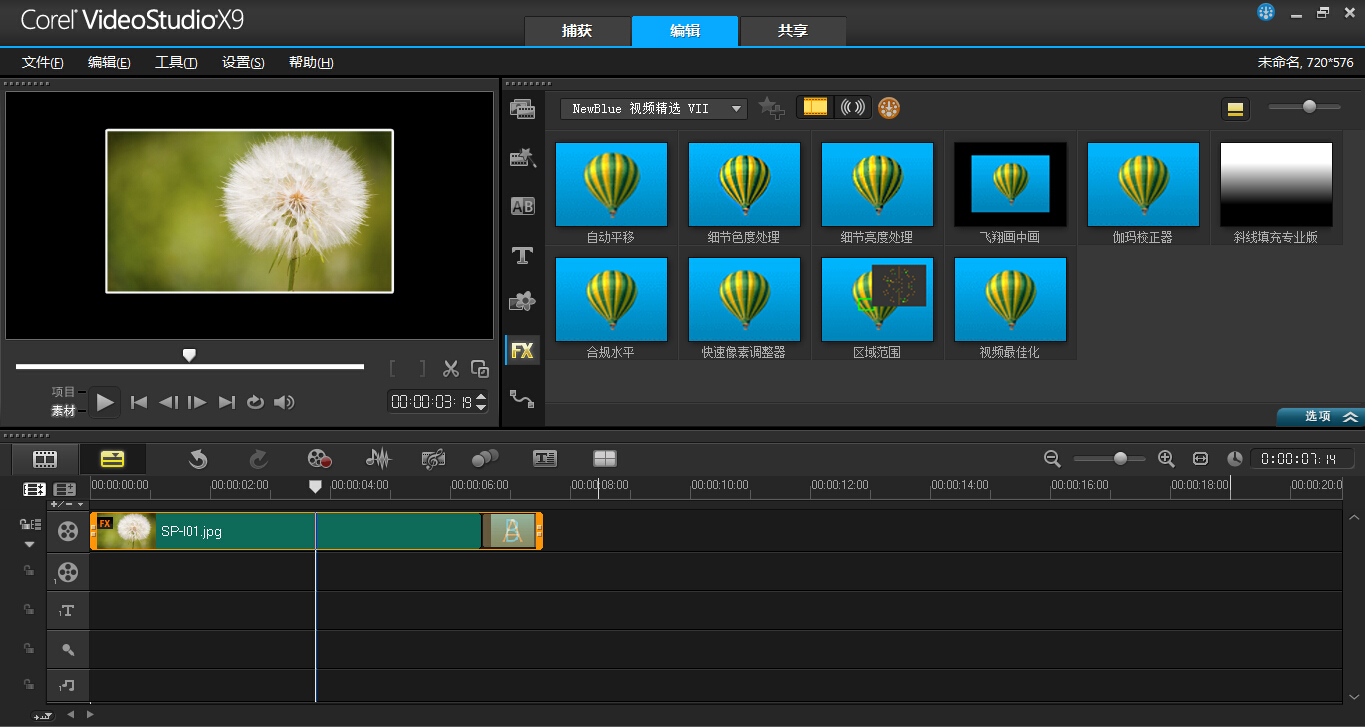1365x727 pixels.
Task: Open the Subtitle Editor icon
Action: [x=544, y=459]
